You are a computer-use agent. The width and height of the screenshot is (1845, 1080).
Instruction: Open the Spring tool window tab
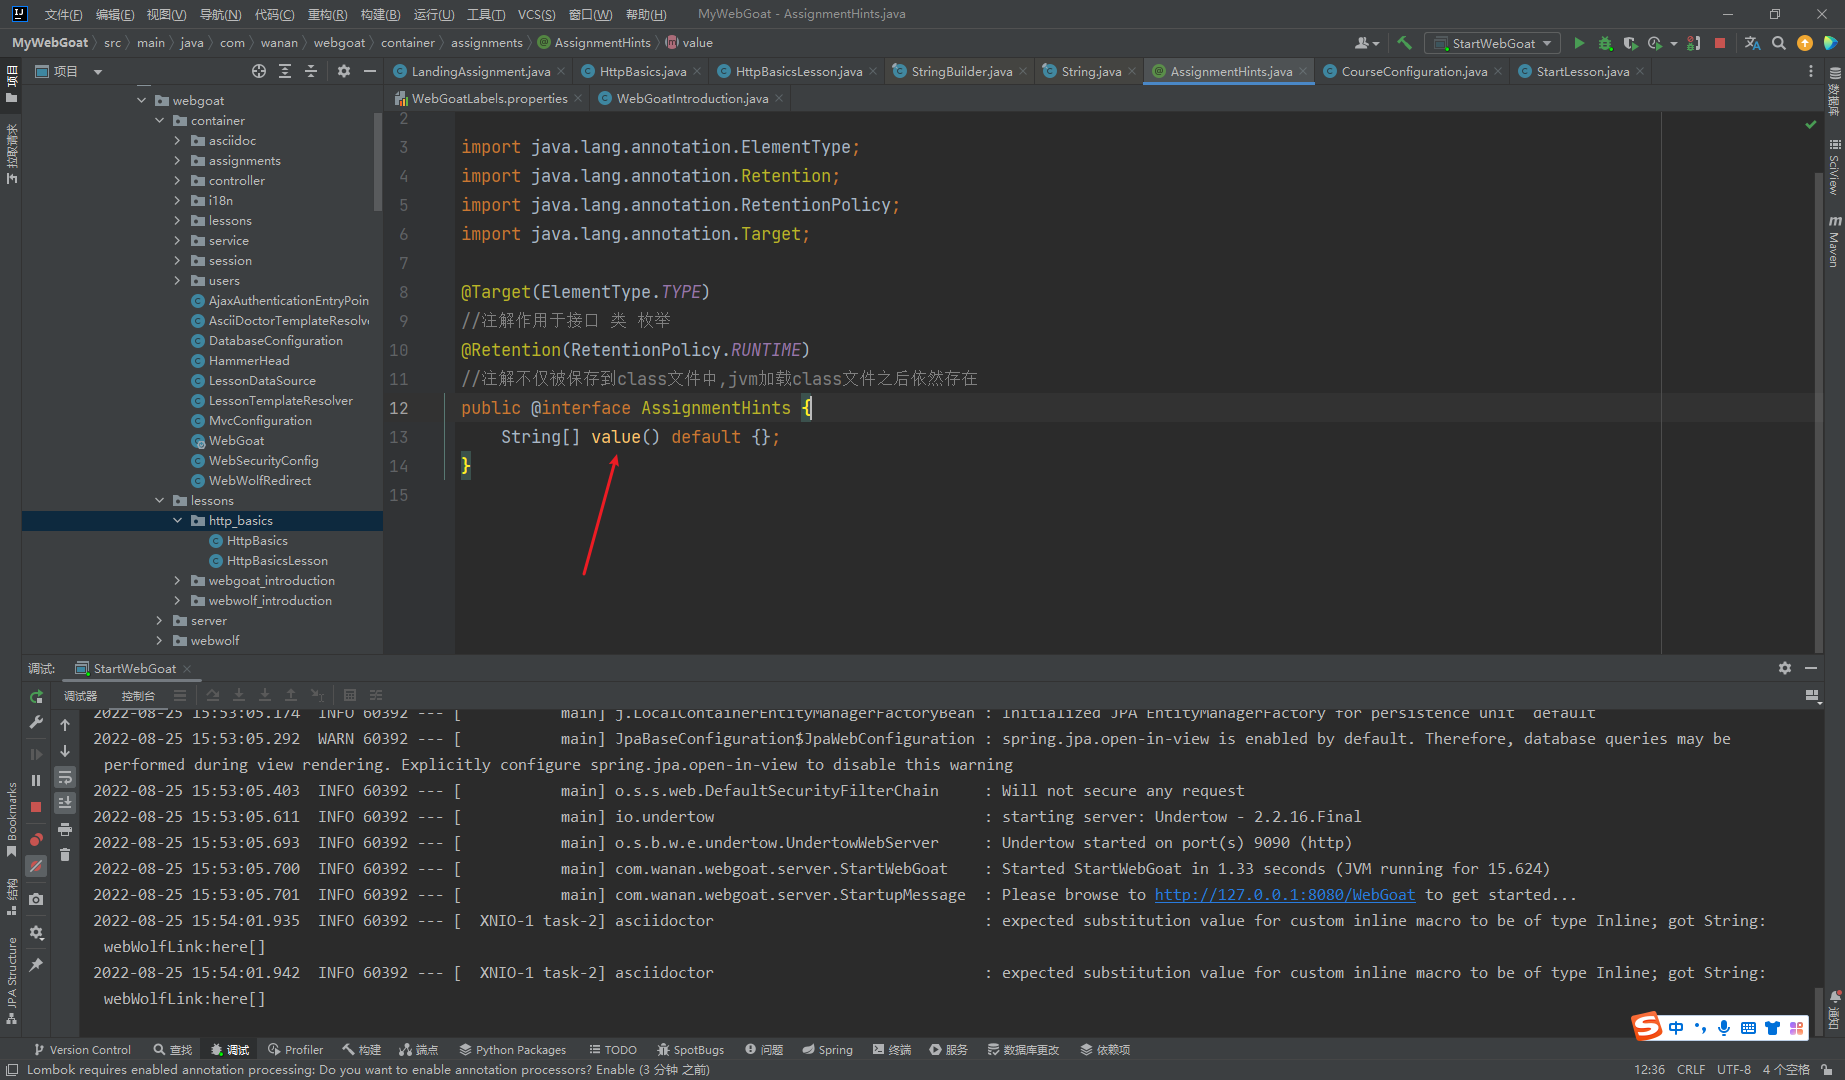click(x=828, y=1050)
